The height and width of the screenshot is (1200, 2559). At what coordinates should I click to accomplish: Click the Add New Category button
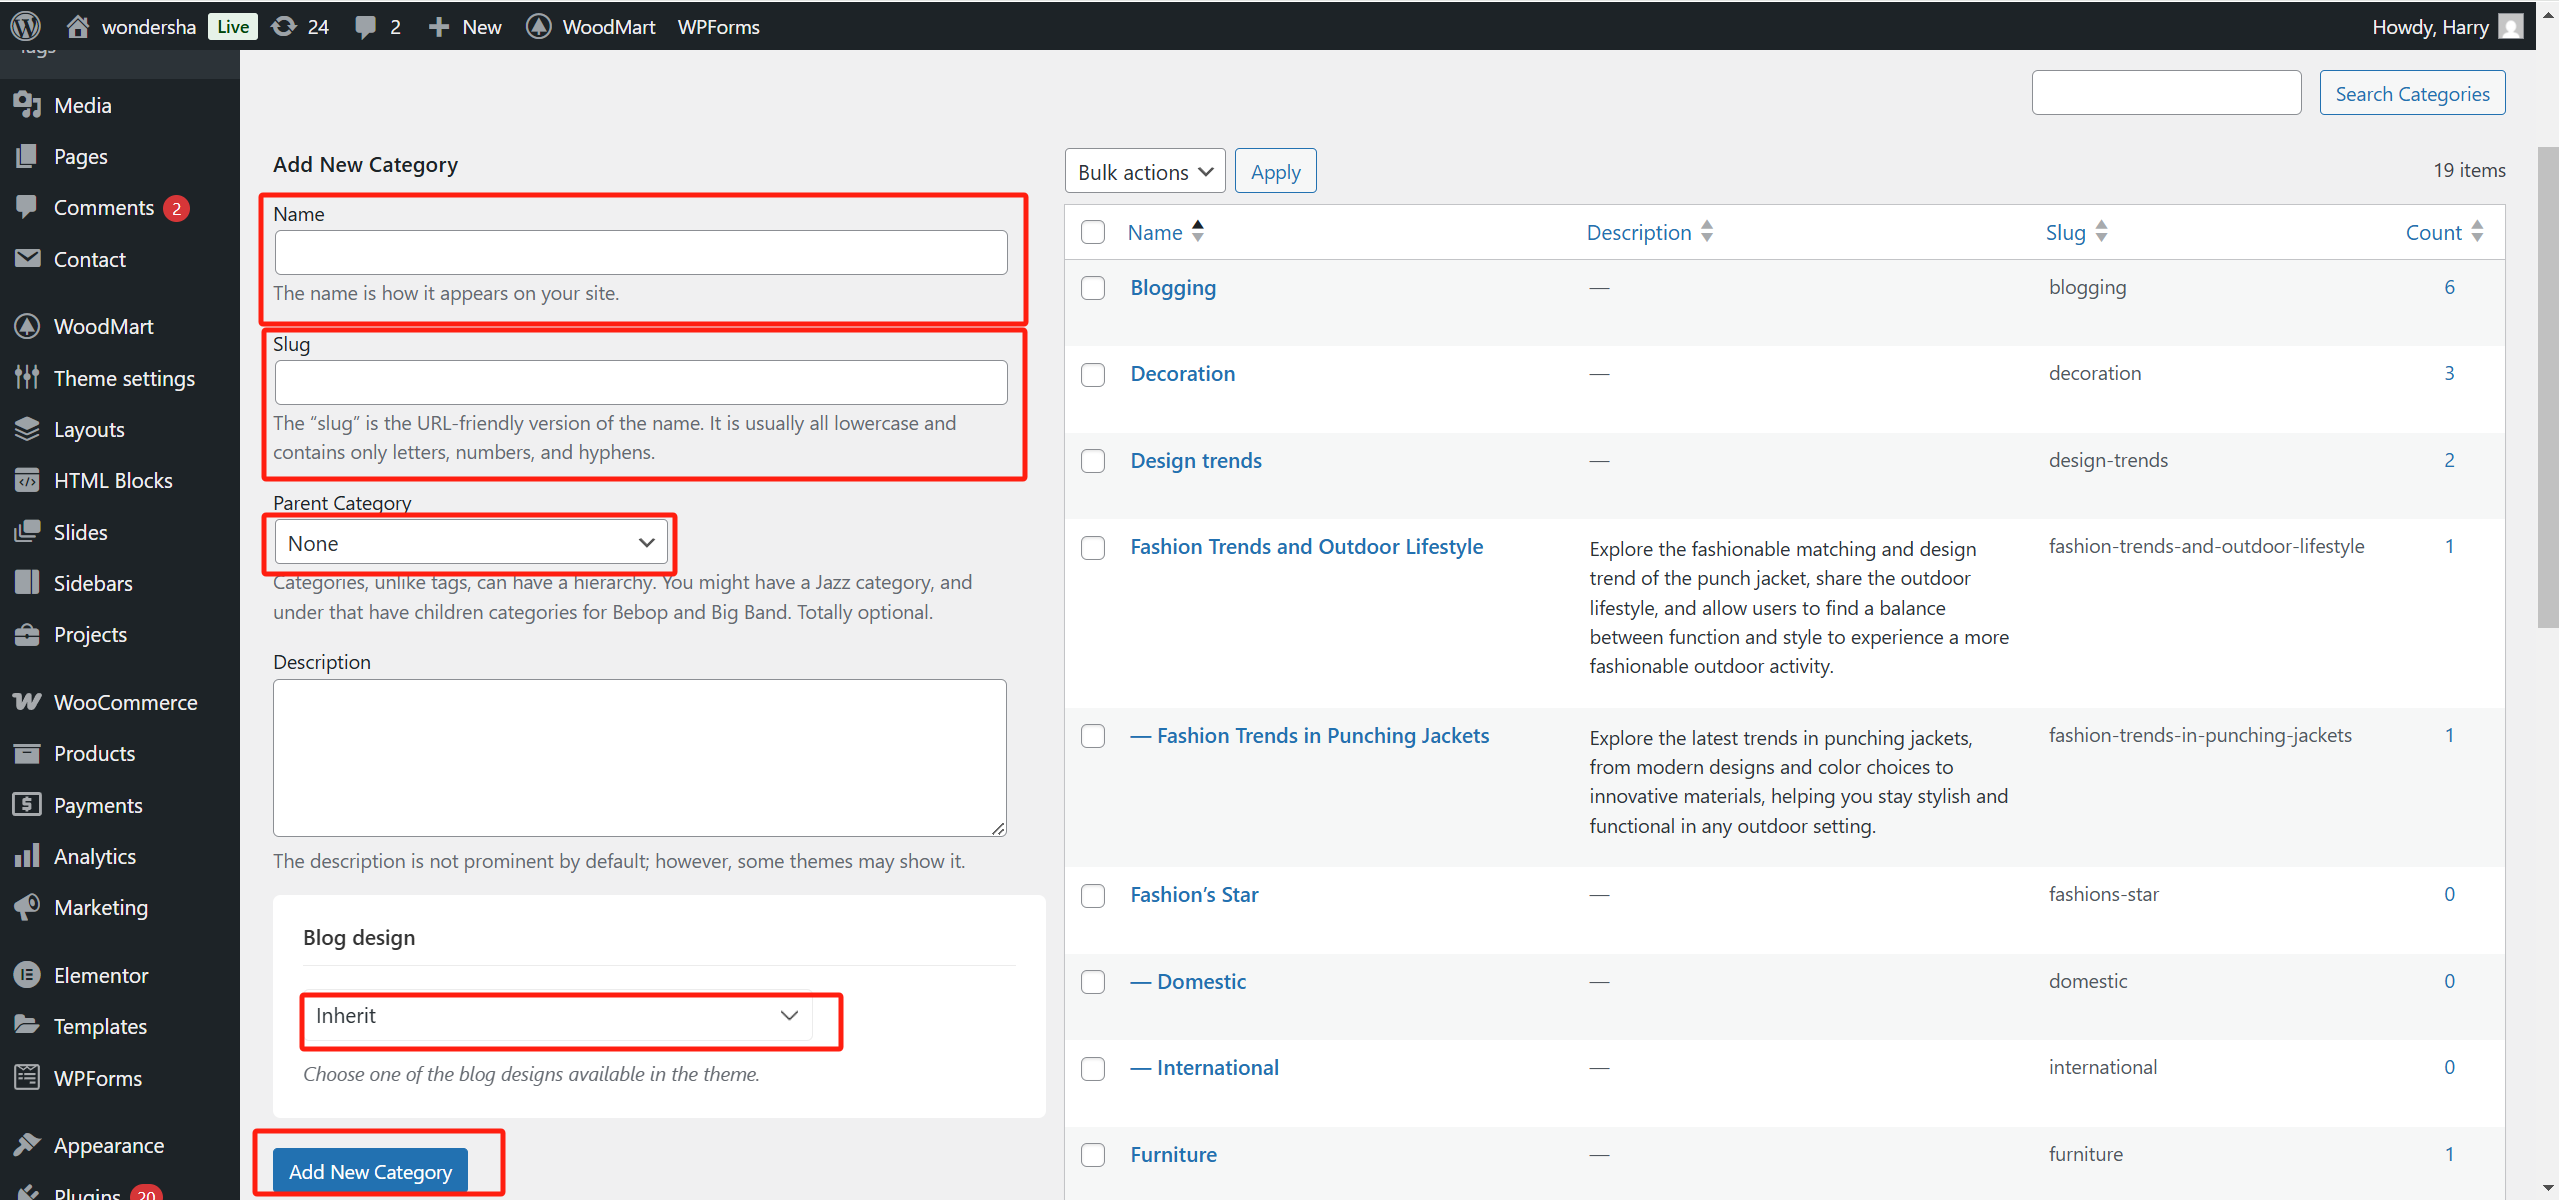click(x=370, y=1171)
